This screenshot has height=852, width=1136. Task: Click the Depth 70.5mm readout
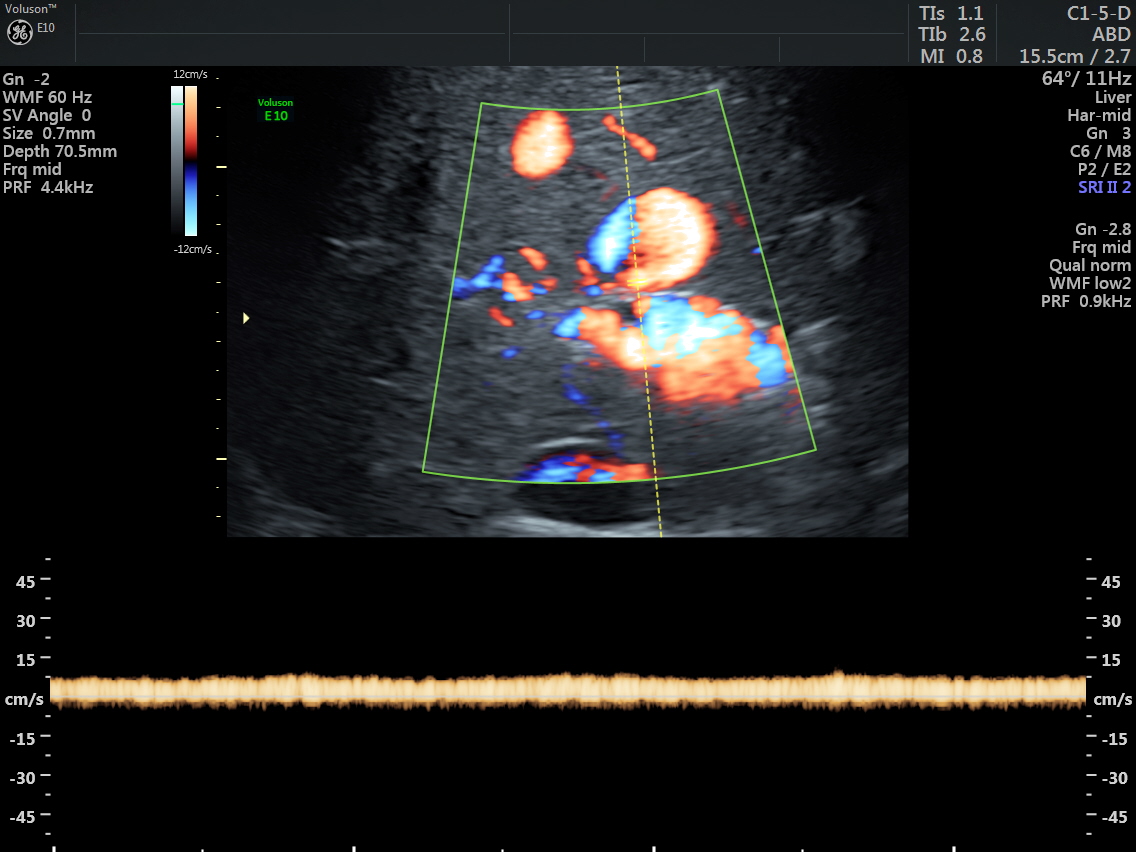60,151
